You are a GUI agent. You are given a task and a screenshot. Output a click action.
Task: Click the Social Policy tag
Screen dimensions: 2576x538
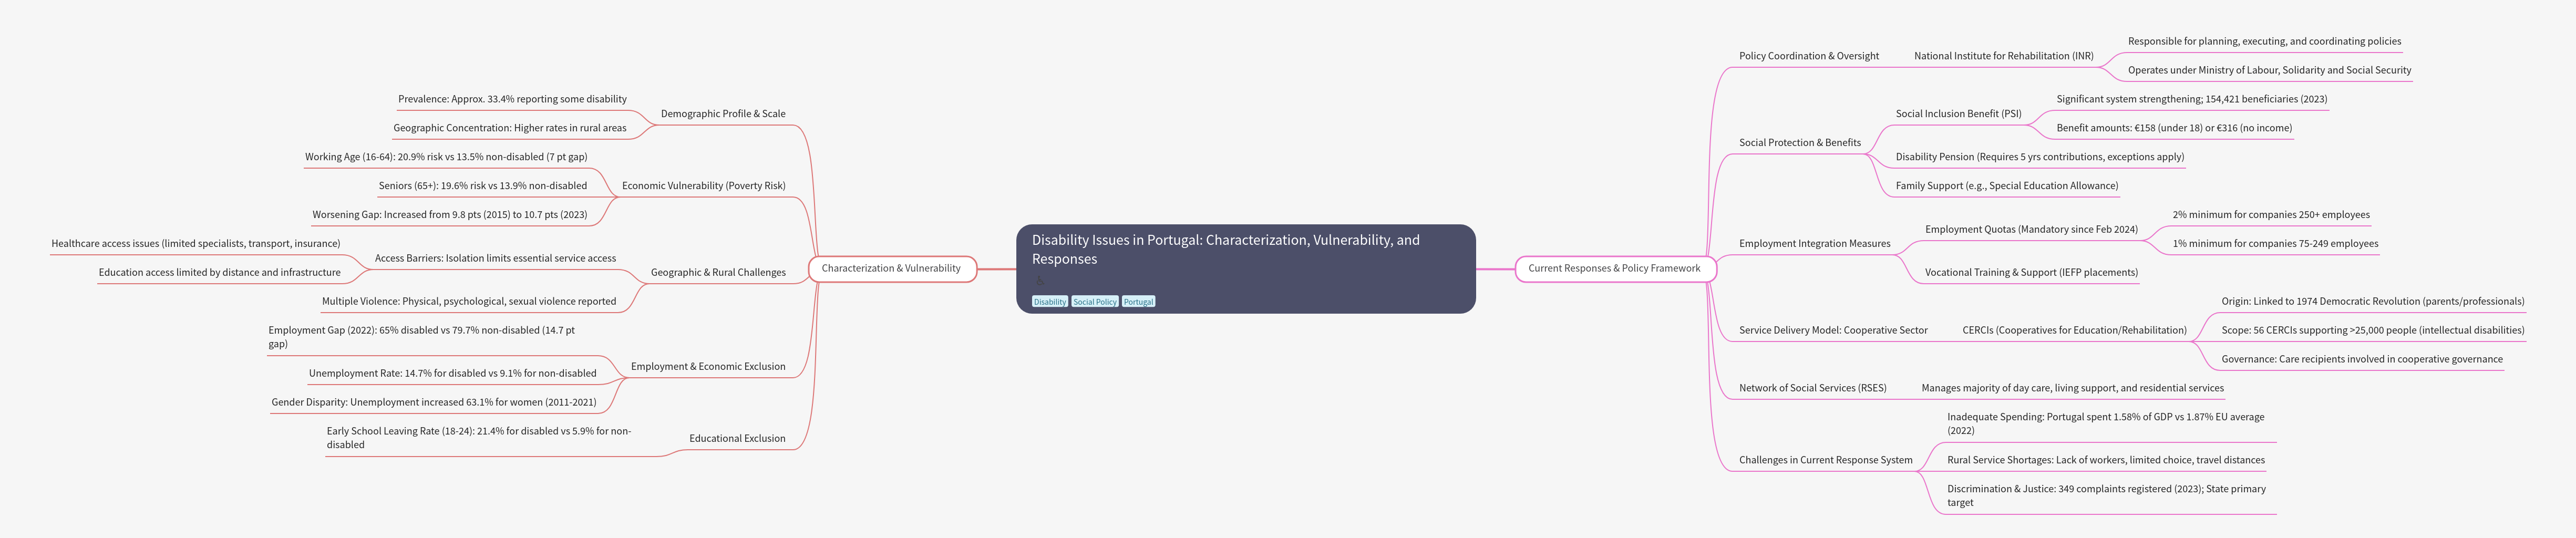(x=1094, y=302)
